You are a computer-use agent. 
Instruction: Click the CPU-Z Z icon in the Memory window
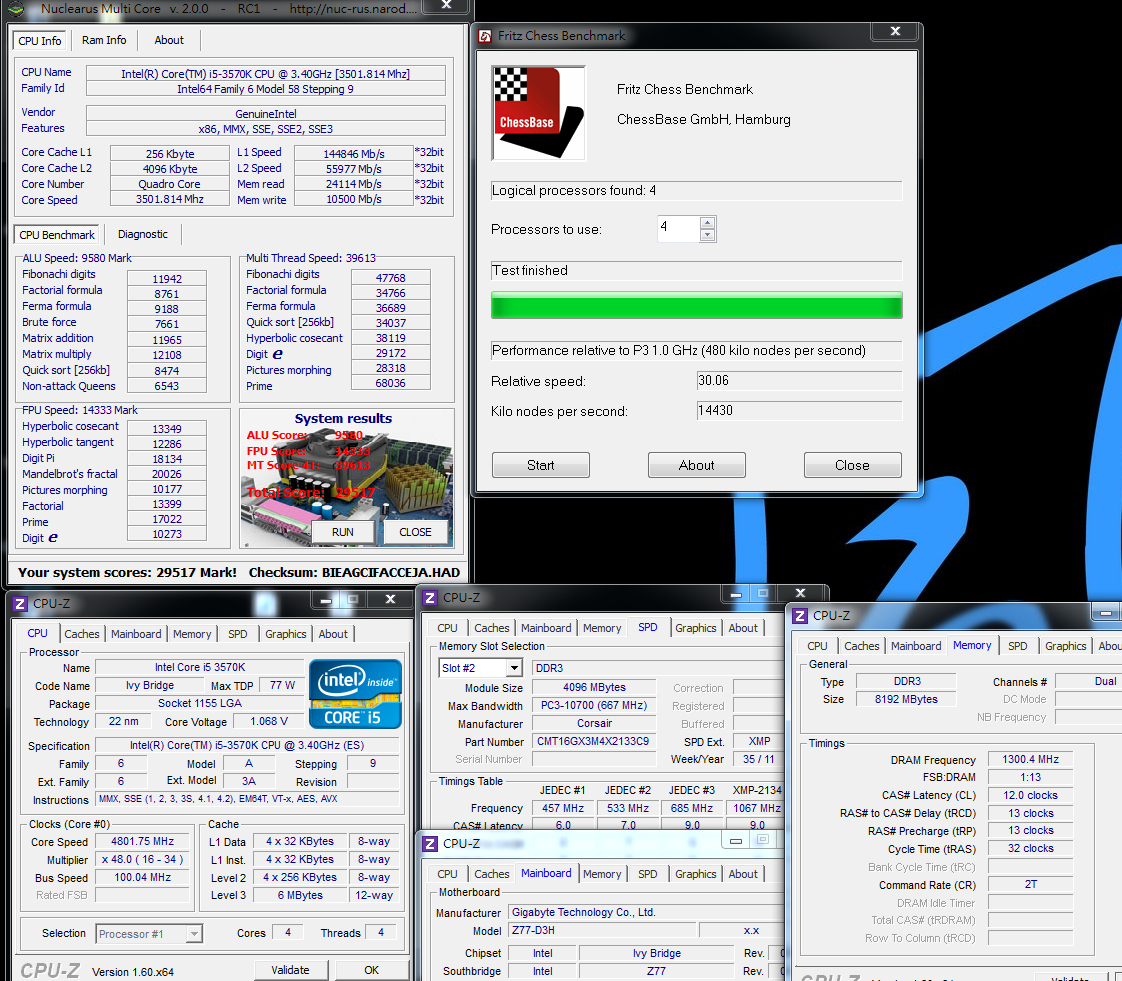pos(800,615)
